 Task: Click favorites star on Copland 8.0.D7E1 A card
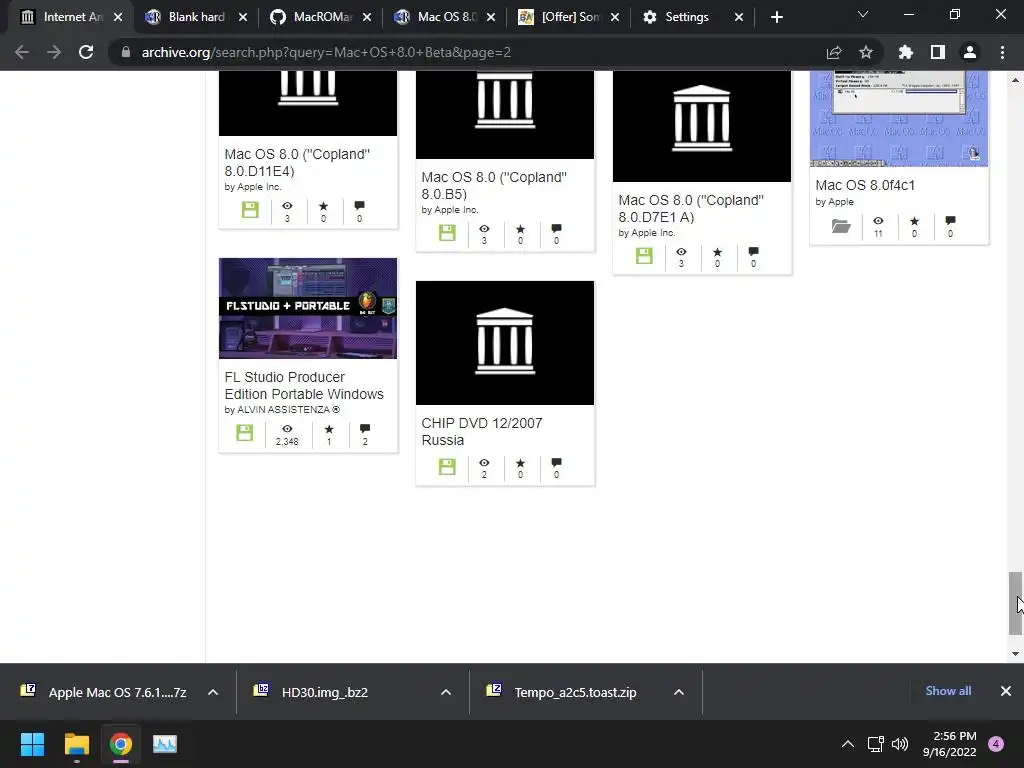point(717,251)
